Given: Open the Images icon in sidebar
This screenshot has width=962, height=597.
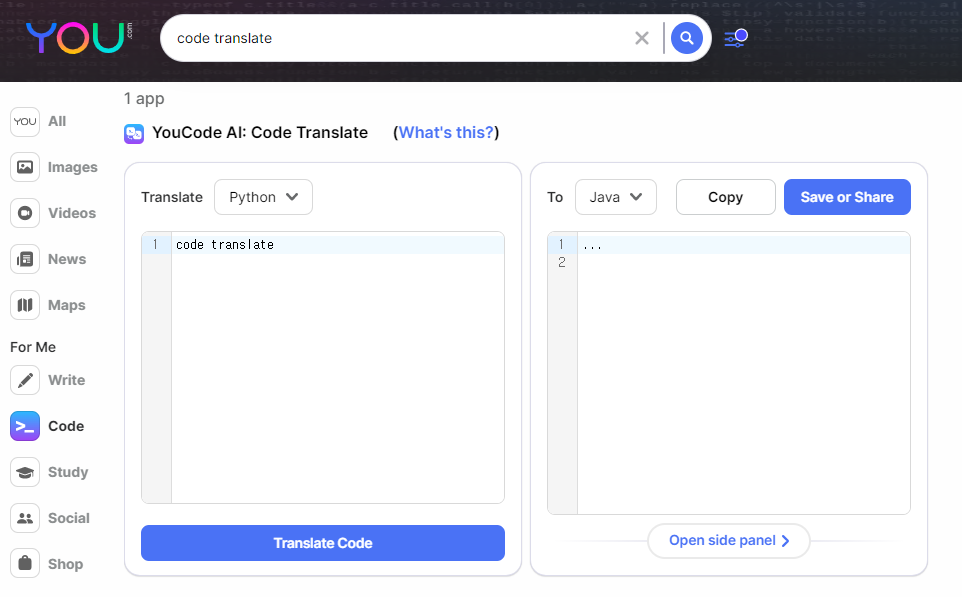Looking at the screenshot, I should [25, 167].
